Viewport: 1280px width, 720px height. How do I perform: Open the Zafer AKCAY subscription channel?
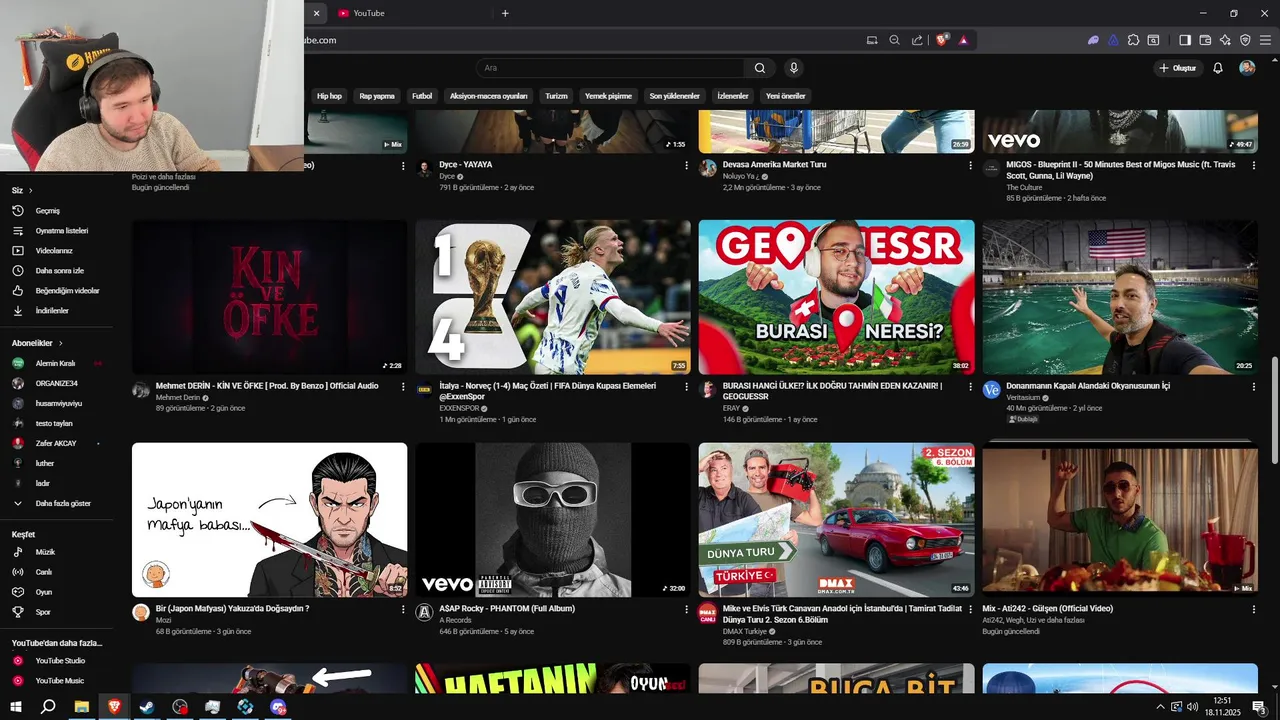[x=56, y=443]
